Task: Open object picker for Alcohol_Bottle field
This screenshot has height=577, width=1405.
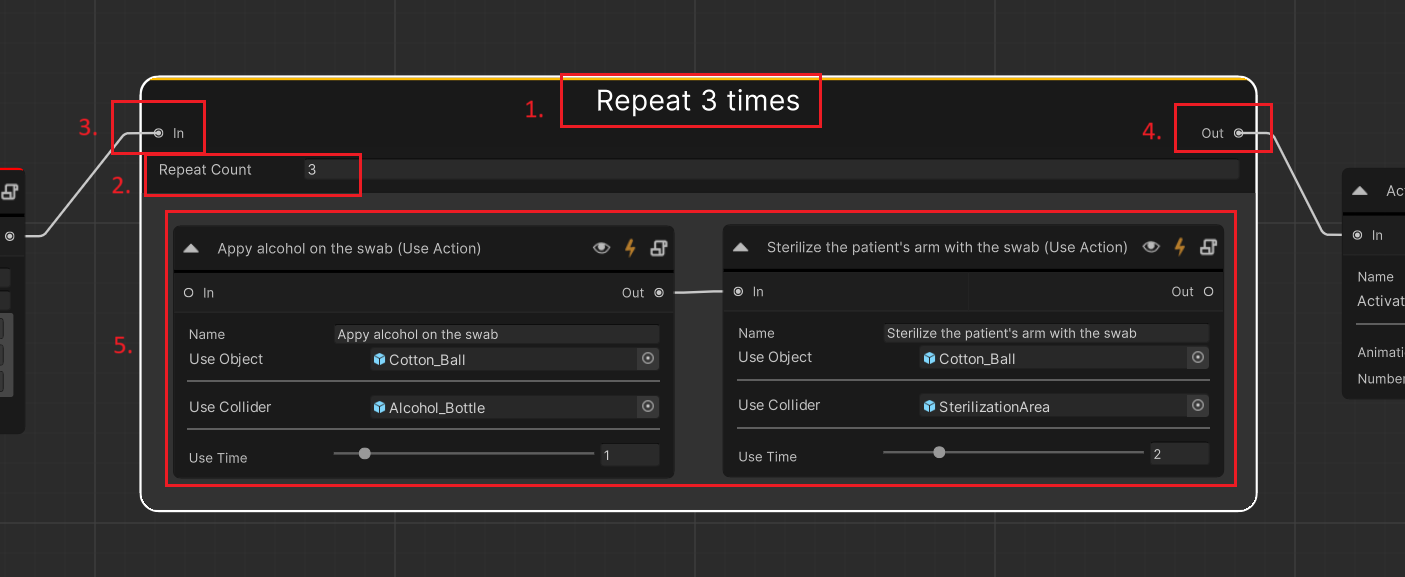Action: pos(648,406)
